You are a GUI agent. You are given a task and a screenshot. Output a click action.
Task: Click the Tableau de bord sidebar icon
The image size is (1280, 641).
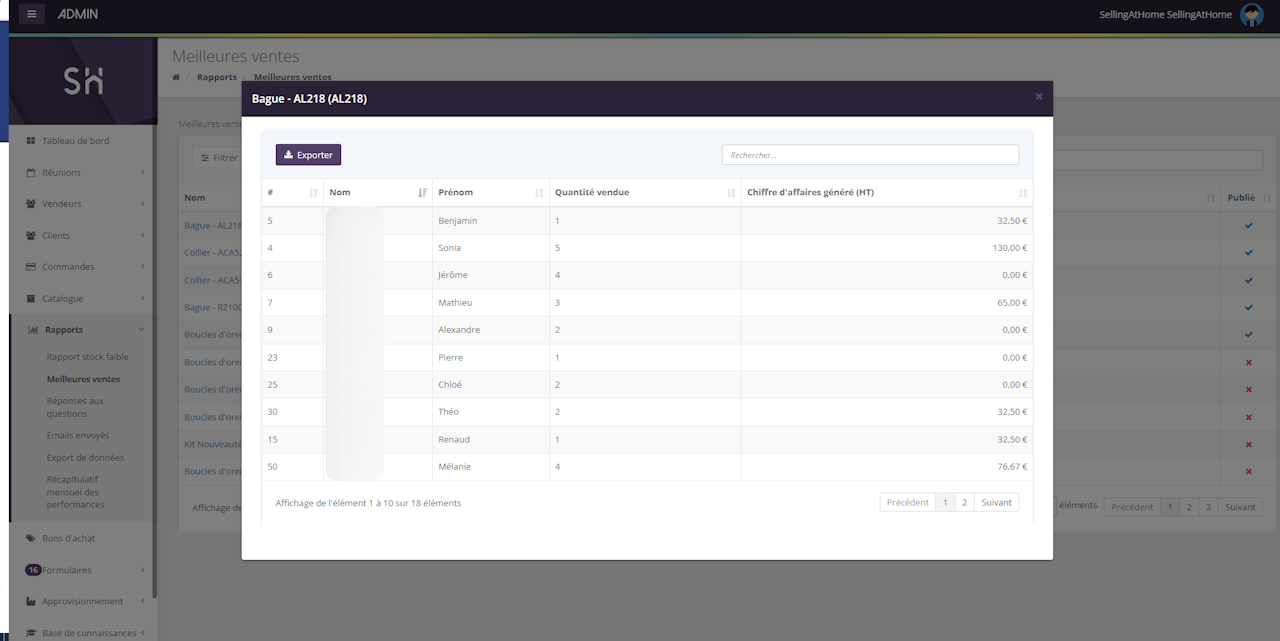pos(31,141)
